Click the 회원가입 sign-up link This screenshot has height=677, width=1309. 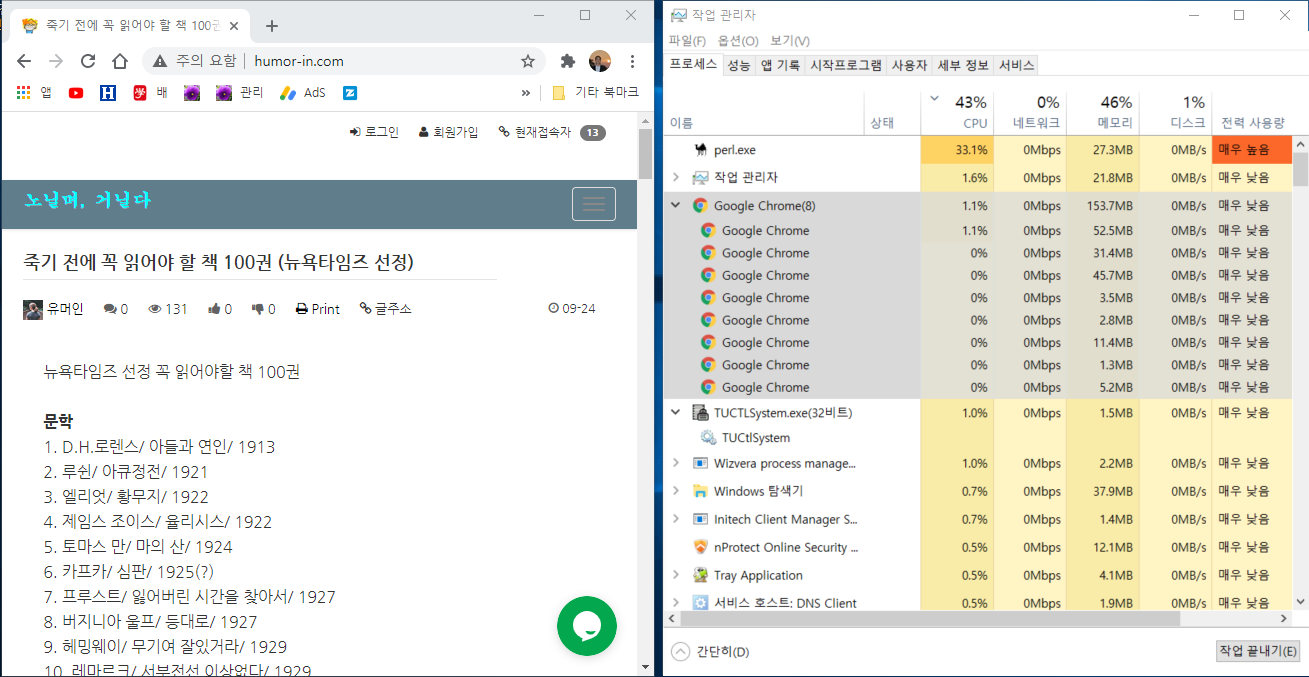coord(448,132)
